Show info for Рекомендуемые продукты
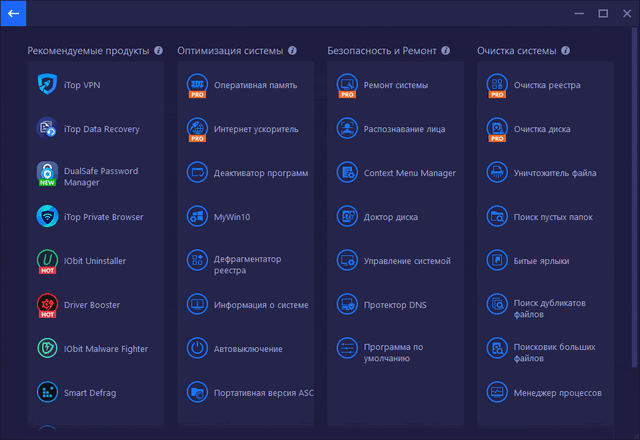 click(x=158, y=51)
